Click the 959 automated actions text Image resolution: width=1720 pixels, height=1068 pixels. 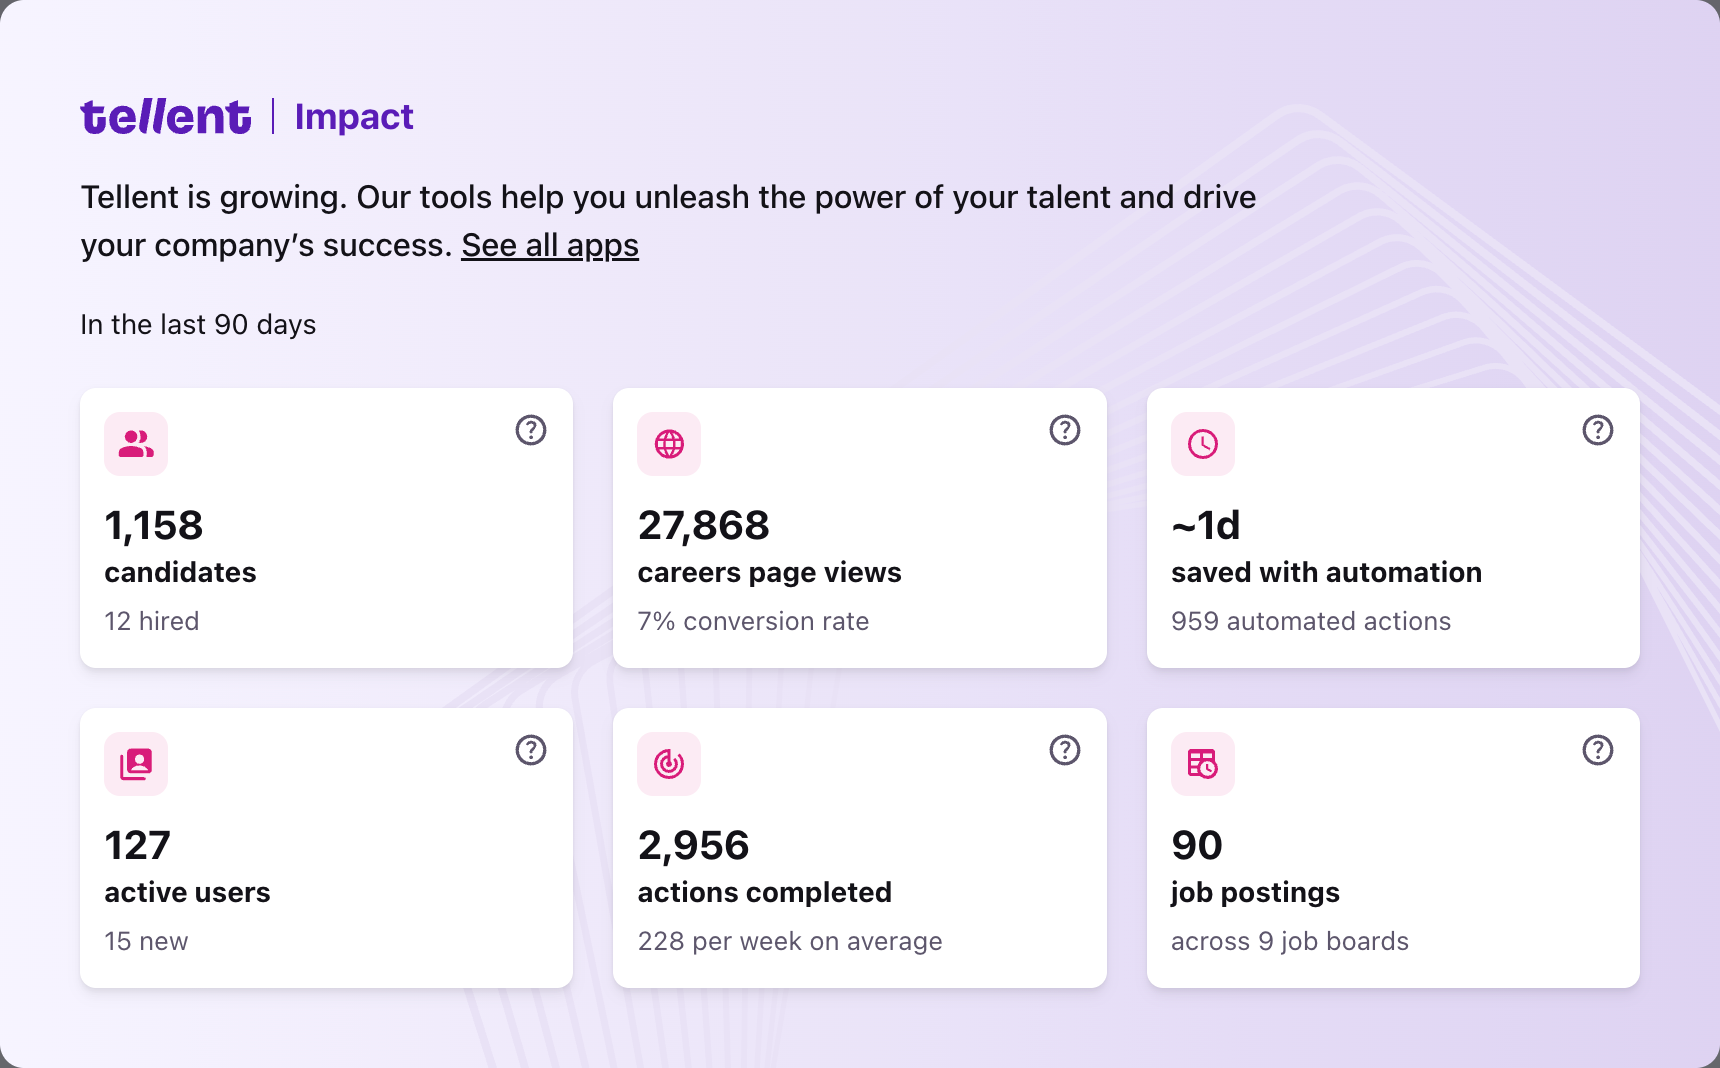[x=1311, y=621]
